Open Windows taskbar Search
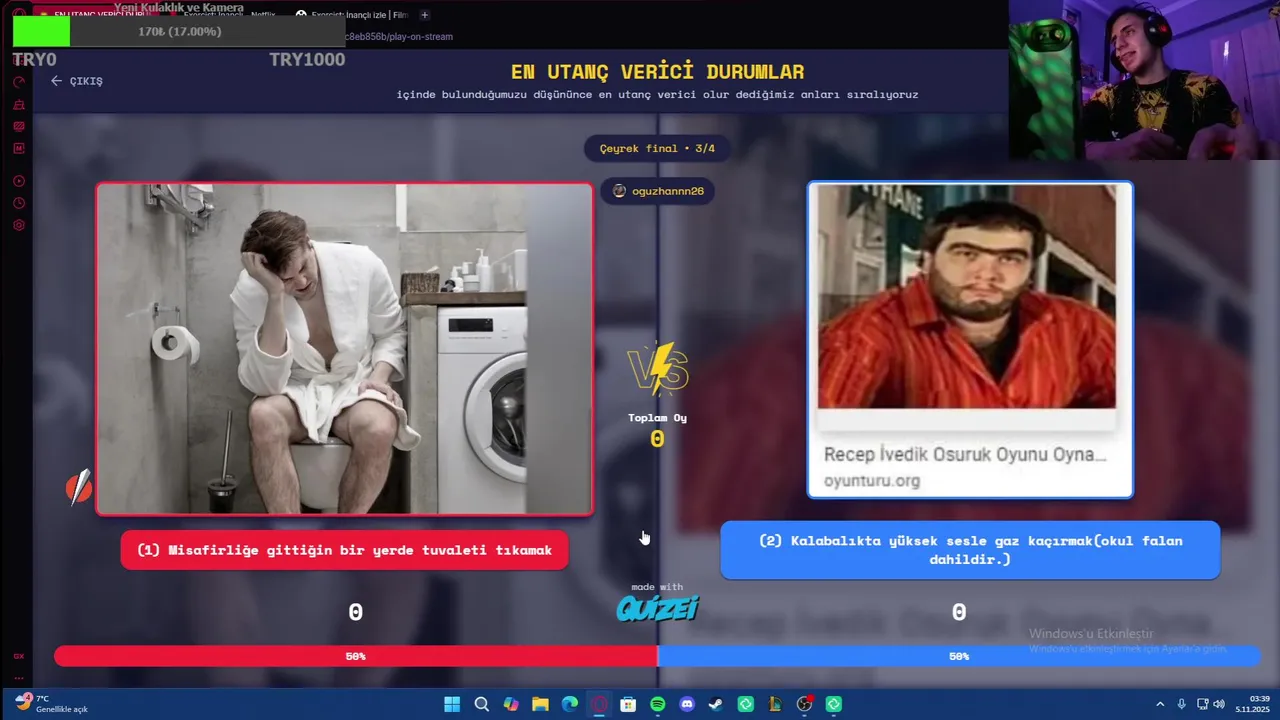 pyautogui.click(x=481, y=704)
